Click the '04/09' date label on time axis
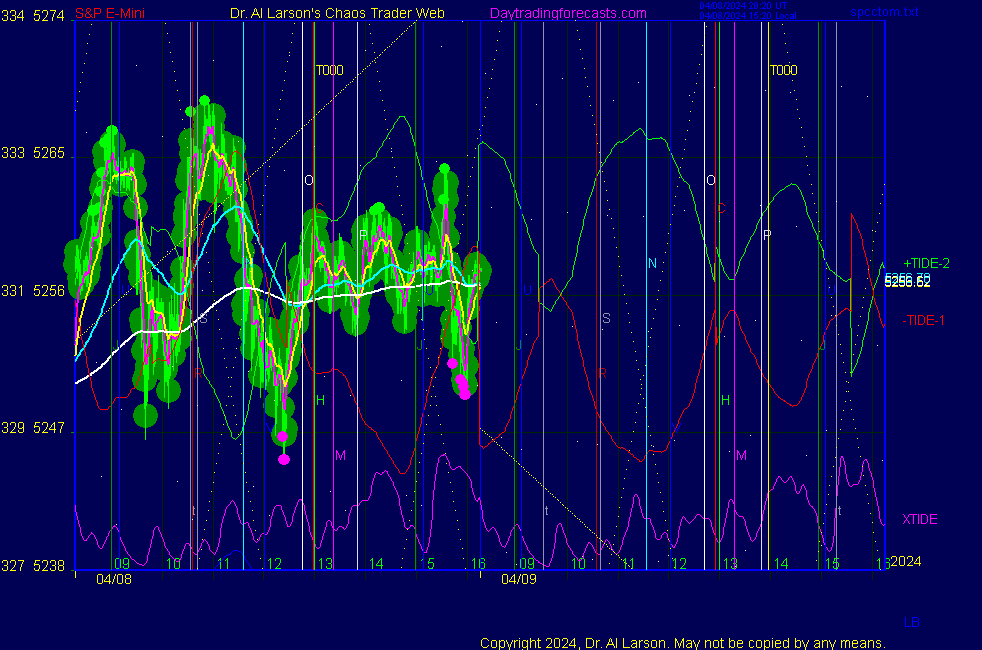The width and height of the screenshot is (982, 650). [519, 579]
